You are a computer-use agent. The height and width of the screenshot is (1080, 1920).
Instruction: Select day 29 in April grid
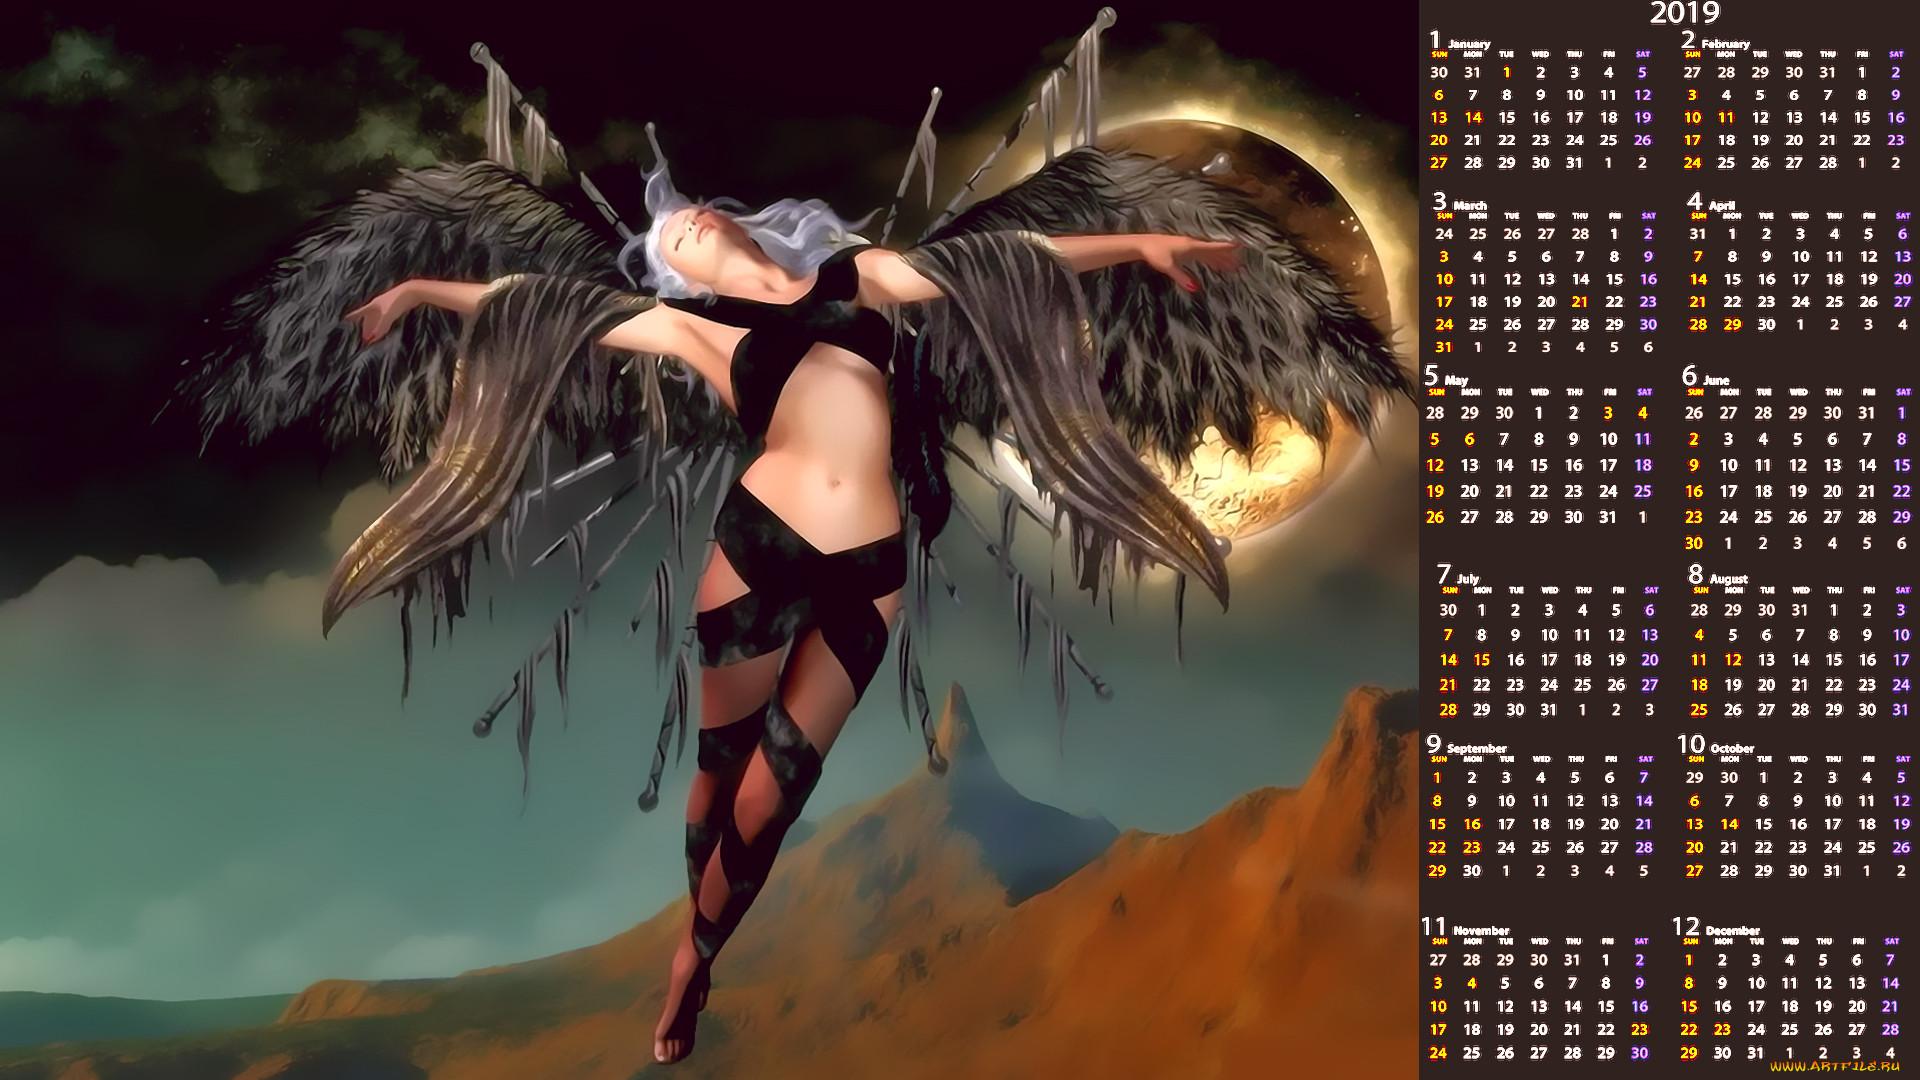click(1732, 324)
